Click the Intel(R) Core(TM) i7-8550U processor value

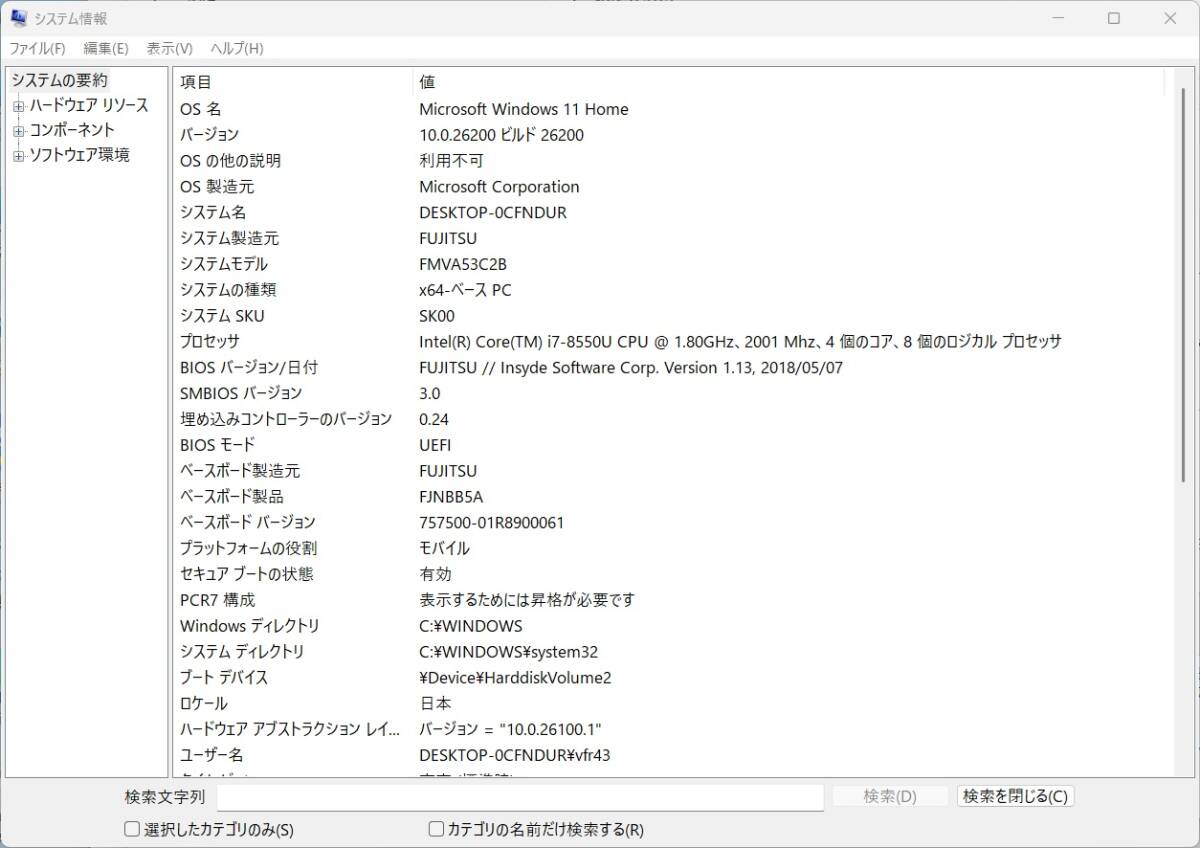pyautogui.click(x=740, y=342)
